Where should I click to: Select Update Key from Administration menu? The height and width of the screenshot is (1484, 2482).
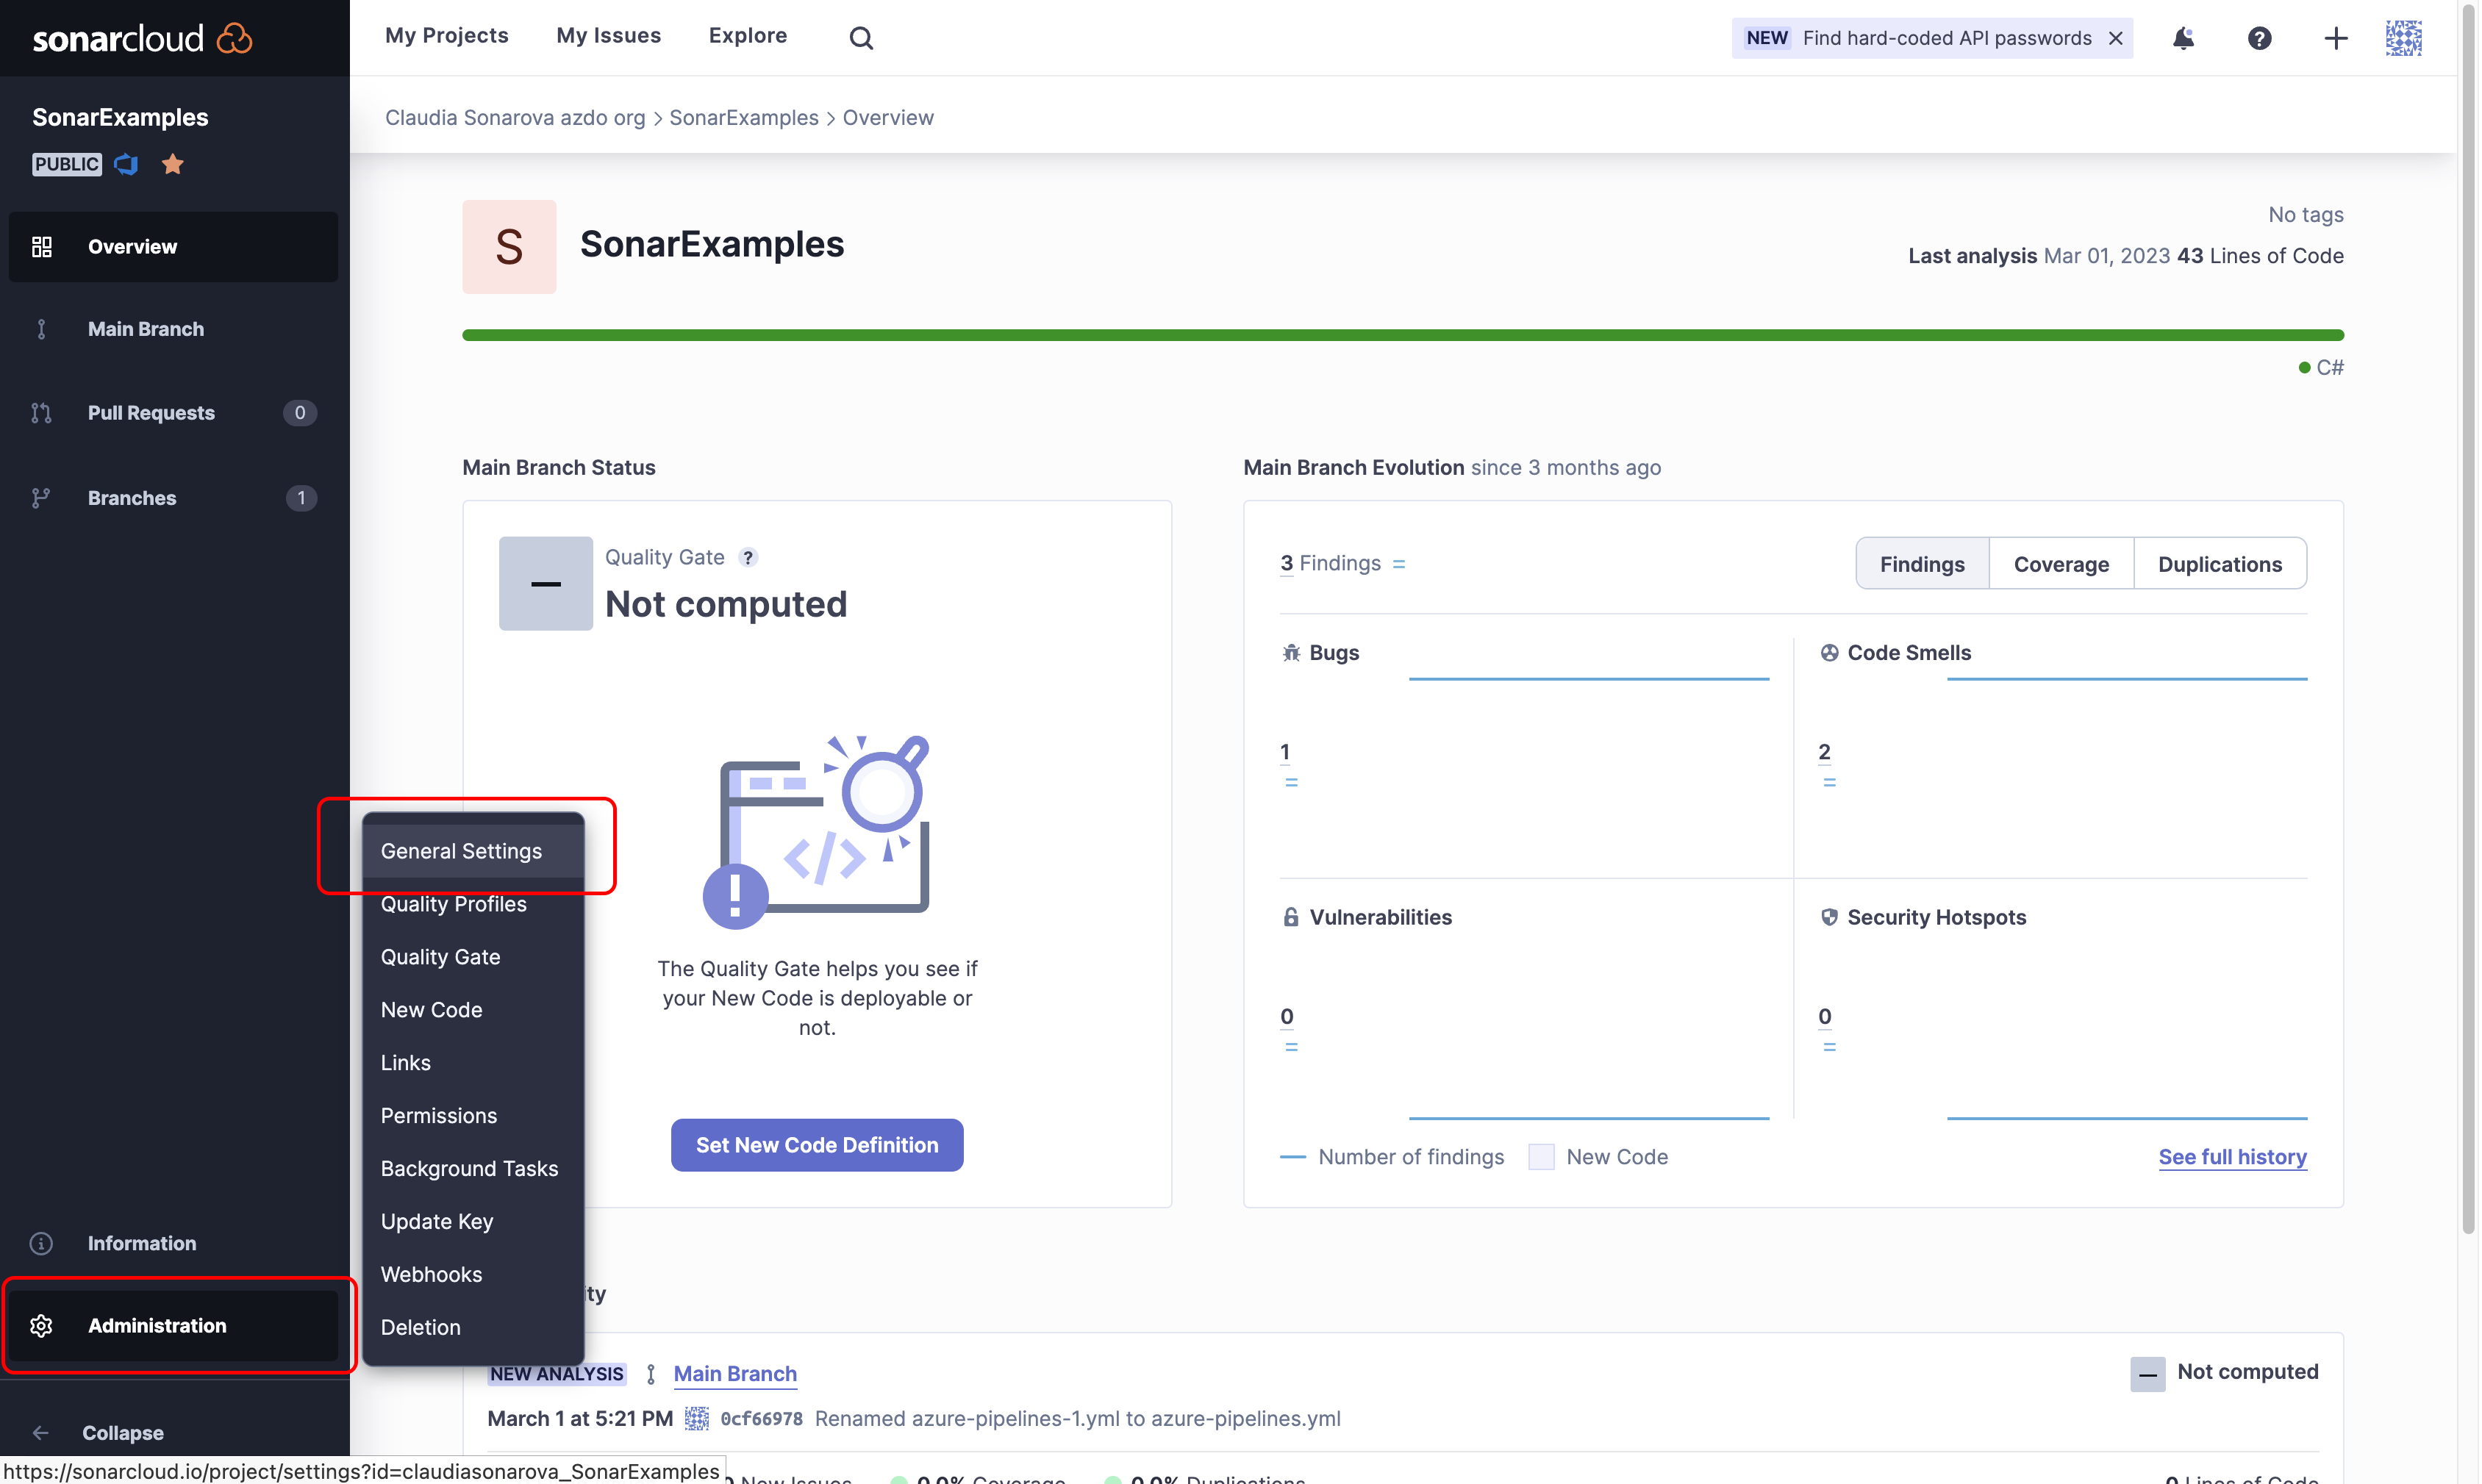[473, 1222]
